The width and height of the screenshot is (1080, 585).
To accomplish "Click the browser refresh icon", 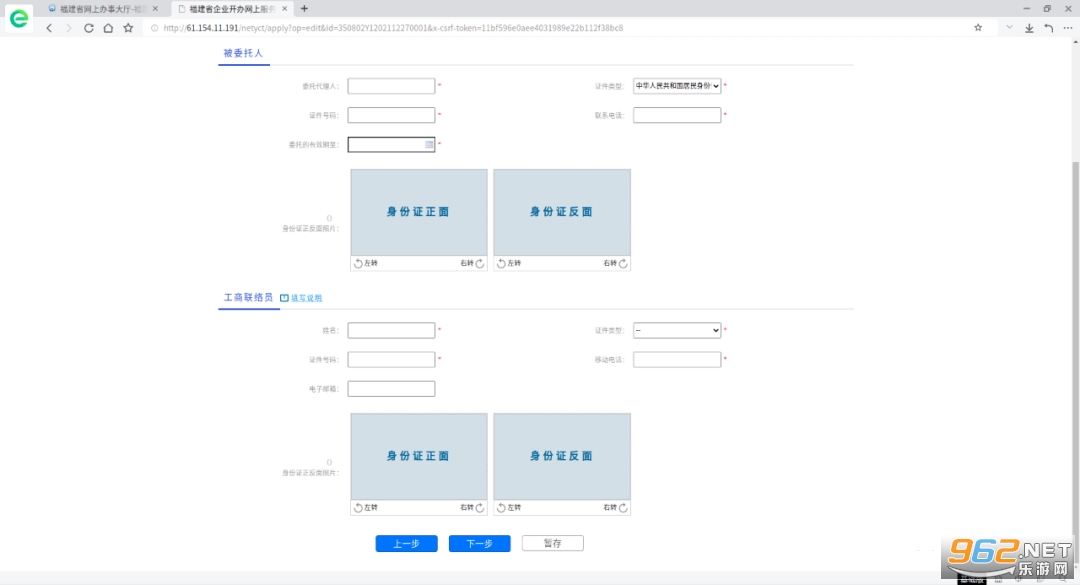I will tap(88, 28).
